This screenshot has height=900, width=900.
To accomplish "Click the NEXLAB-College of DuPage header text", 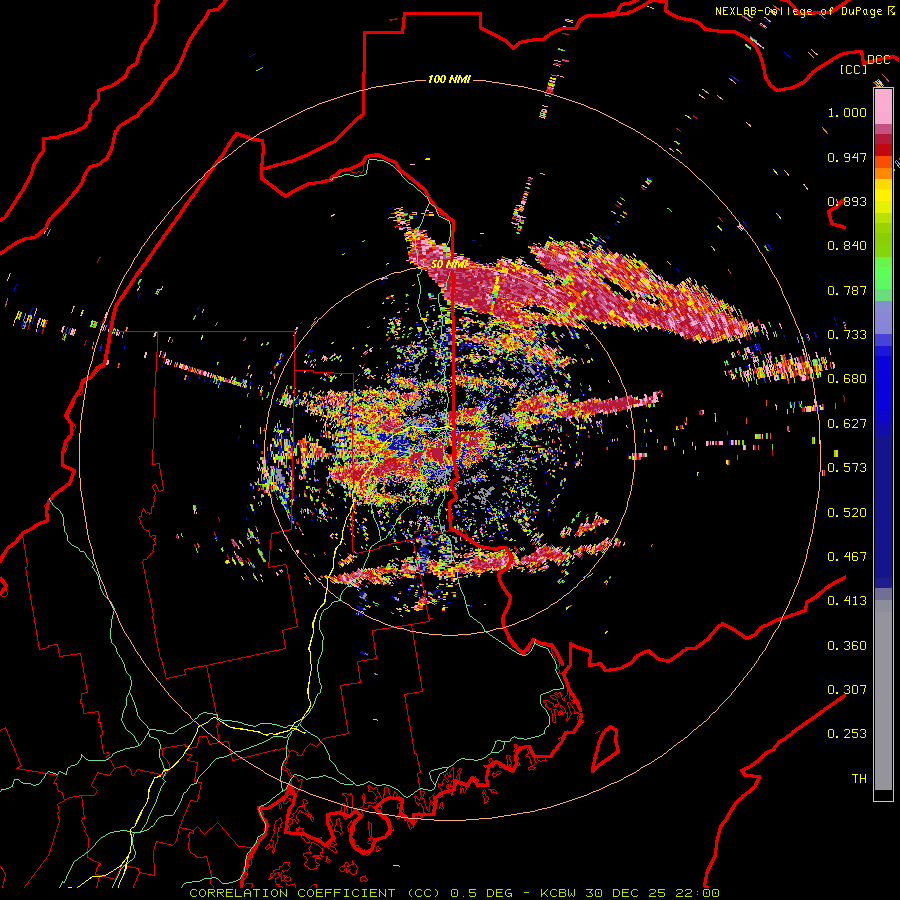I will 798,11.
